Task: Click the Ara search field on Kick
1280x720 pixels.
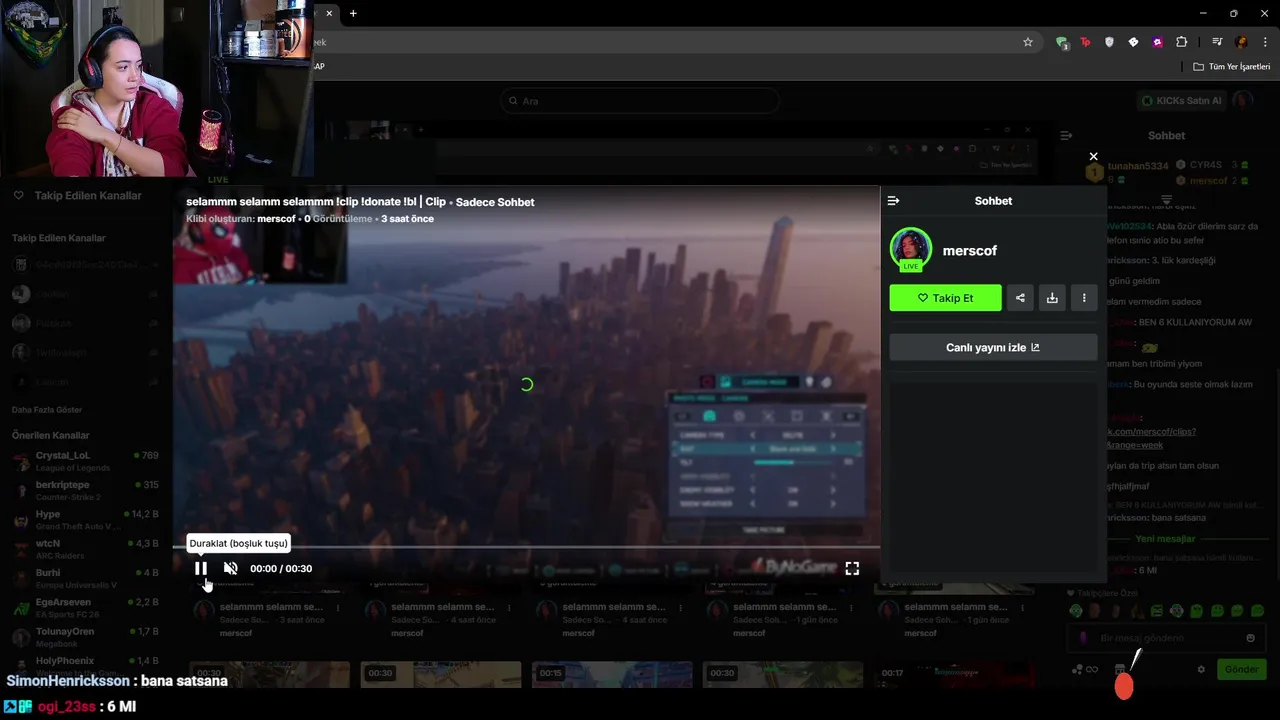Action: pos(640,101)
